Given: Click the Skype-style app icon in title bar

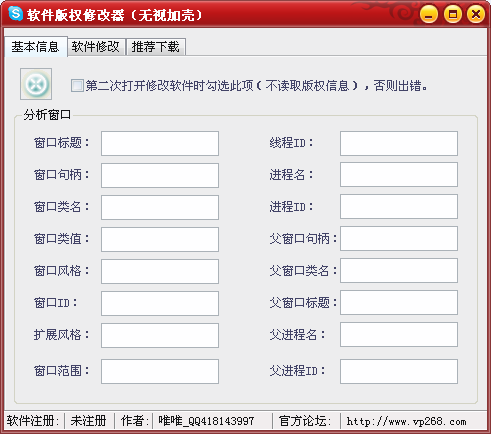Looking at the screenshot, I should (15, 14).
